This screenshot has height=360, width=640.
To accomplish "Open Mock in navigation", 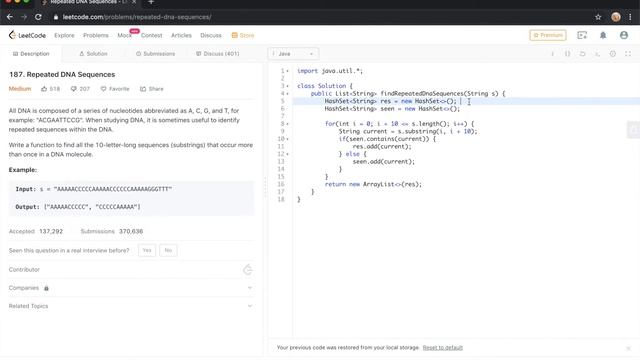I will point(124,36).
